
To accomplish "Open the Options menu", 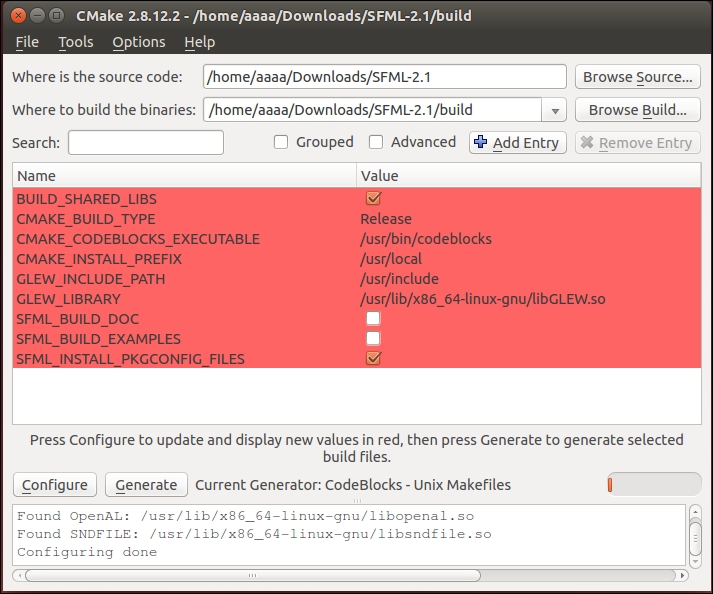I will (x=139, y=42).
